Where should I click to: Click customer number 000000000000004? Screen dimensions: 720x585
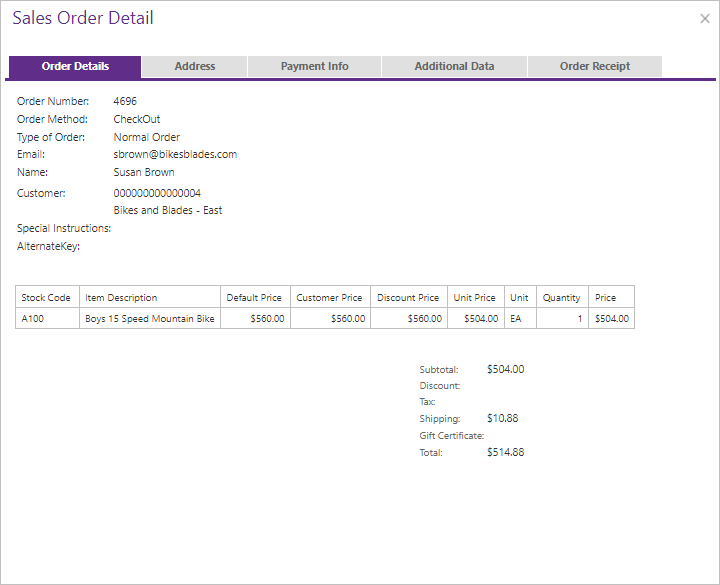(x=157, y=193)
